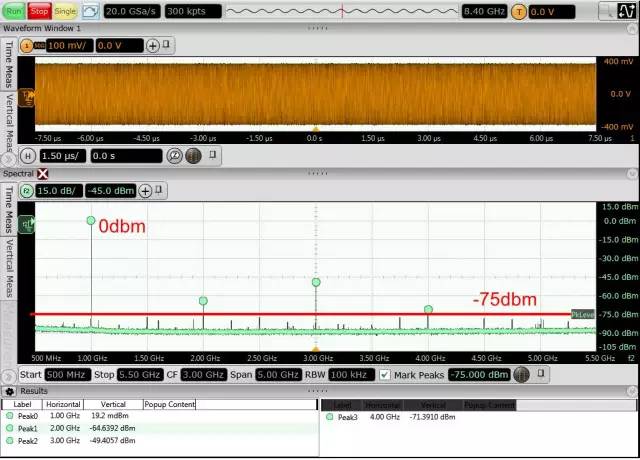
Task: Pin the f2 function control bar
Action: 159,189
